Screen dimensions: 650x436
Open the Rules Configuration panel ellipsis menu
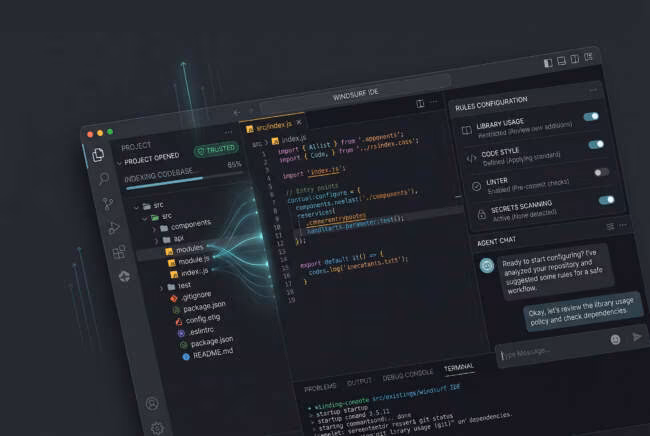(x=593, y=90)
